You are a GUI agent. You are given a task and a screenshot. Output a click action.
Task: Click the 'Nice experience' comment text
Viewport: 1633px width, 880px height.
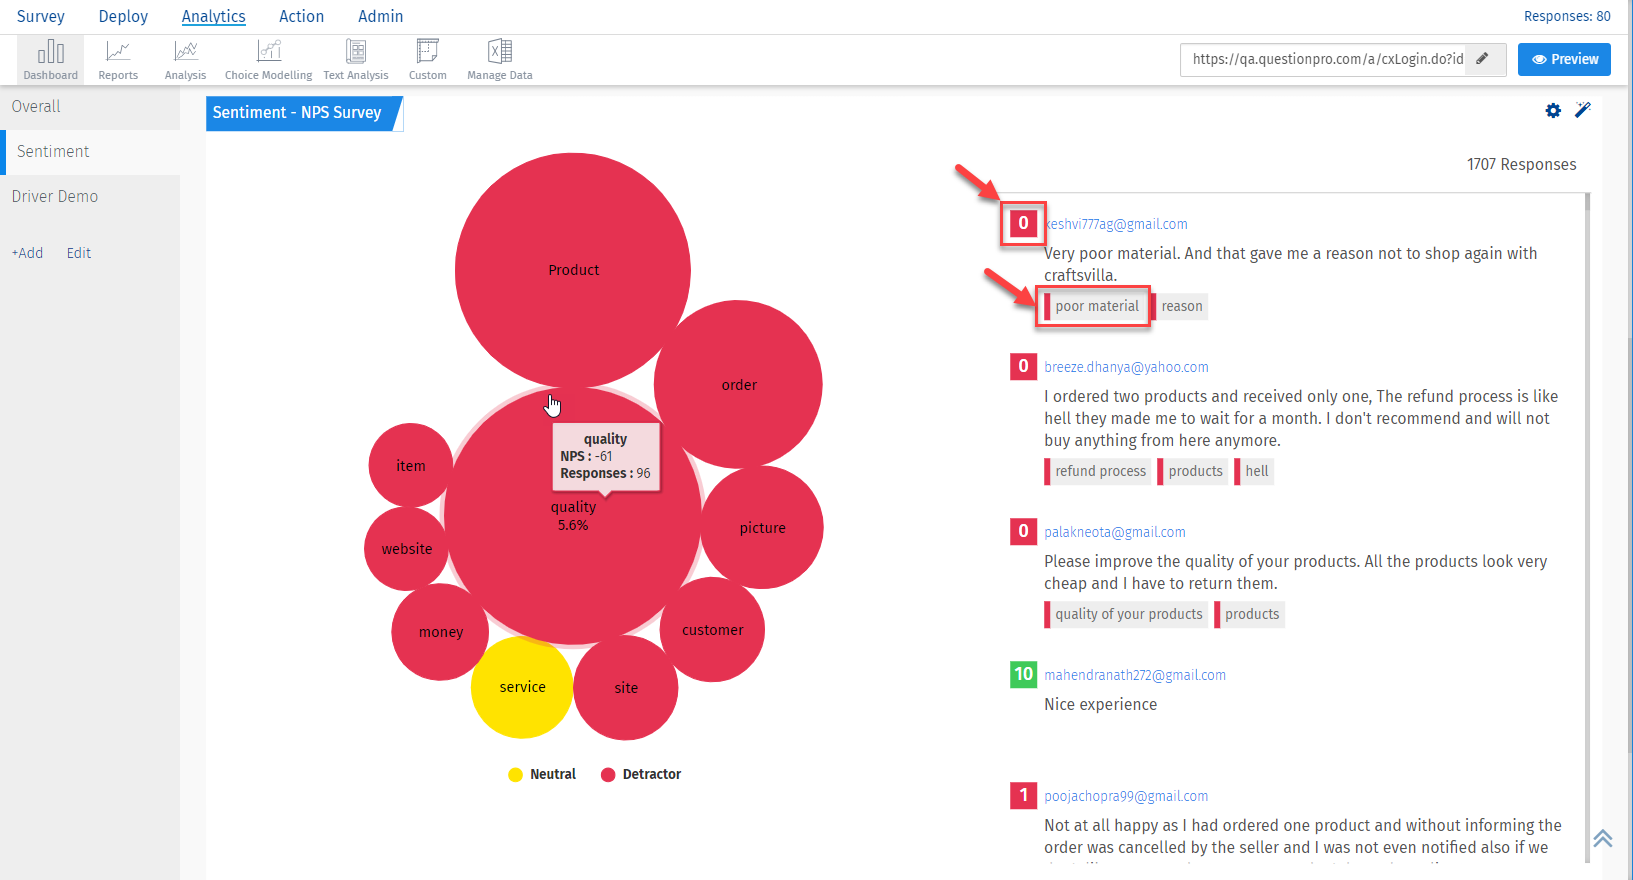[x=1100, y=704]
